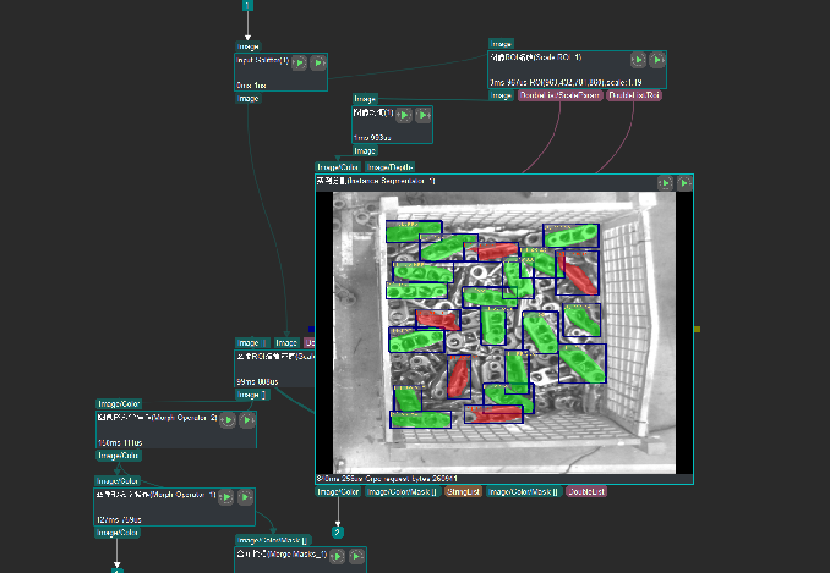Click the input connector labeled 1

(x=247, y=5)
